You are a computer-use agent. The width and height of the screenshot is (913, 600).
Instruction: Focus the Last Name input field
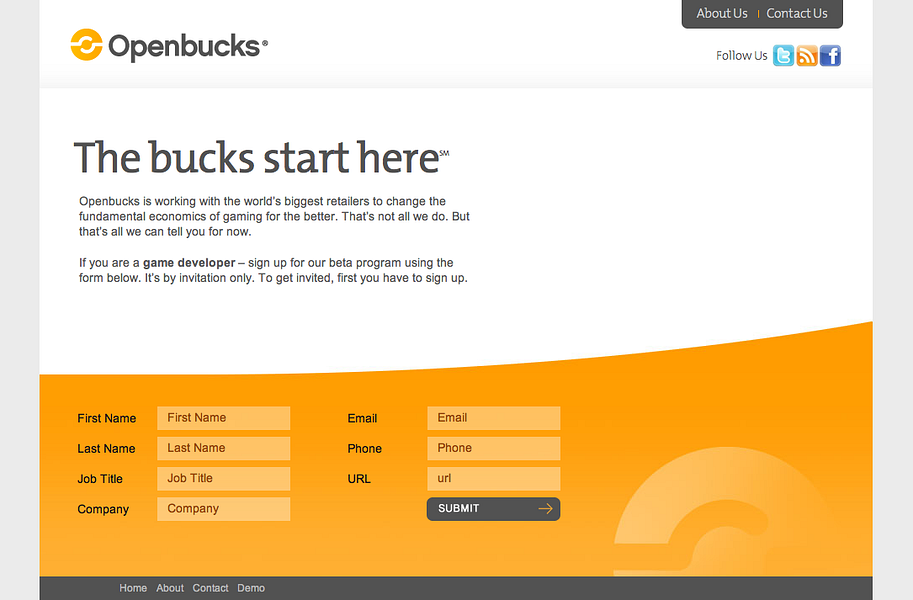click(x=224, y=449)
